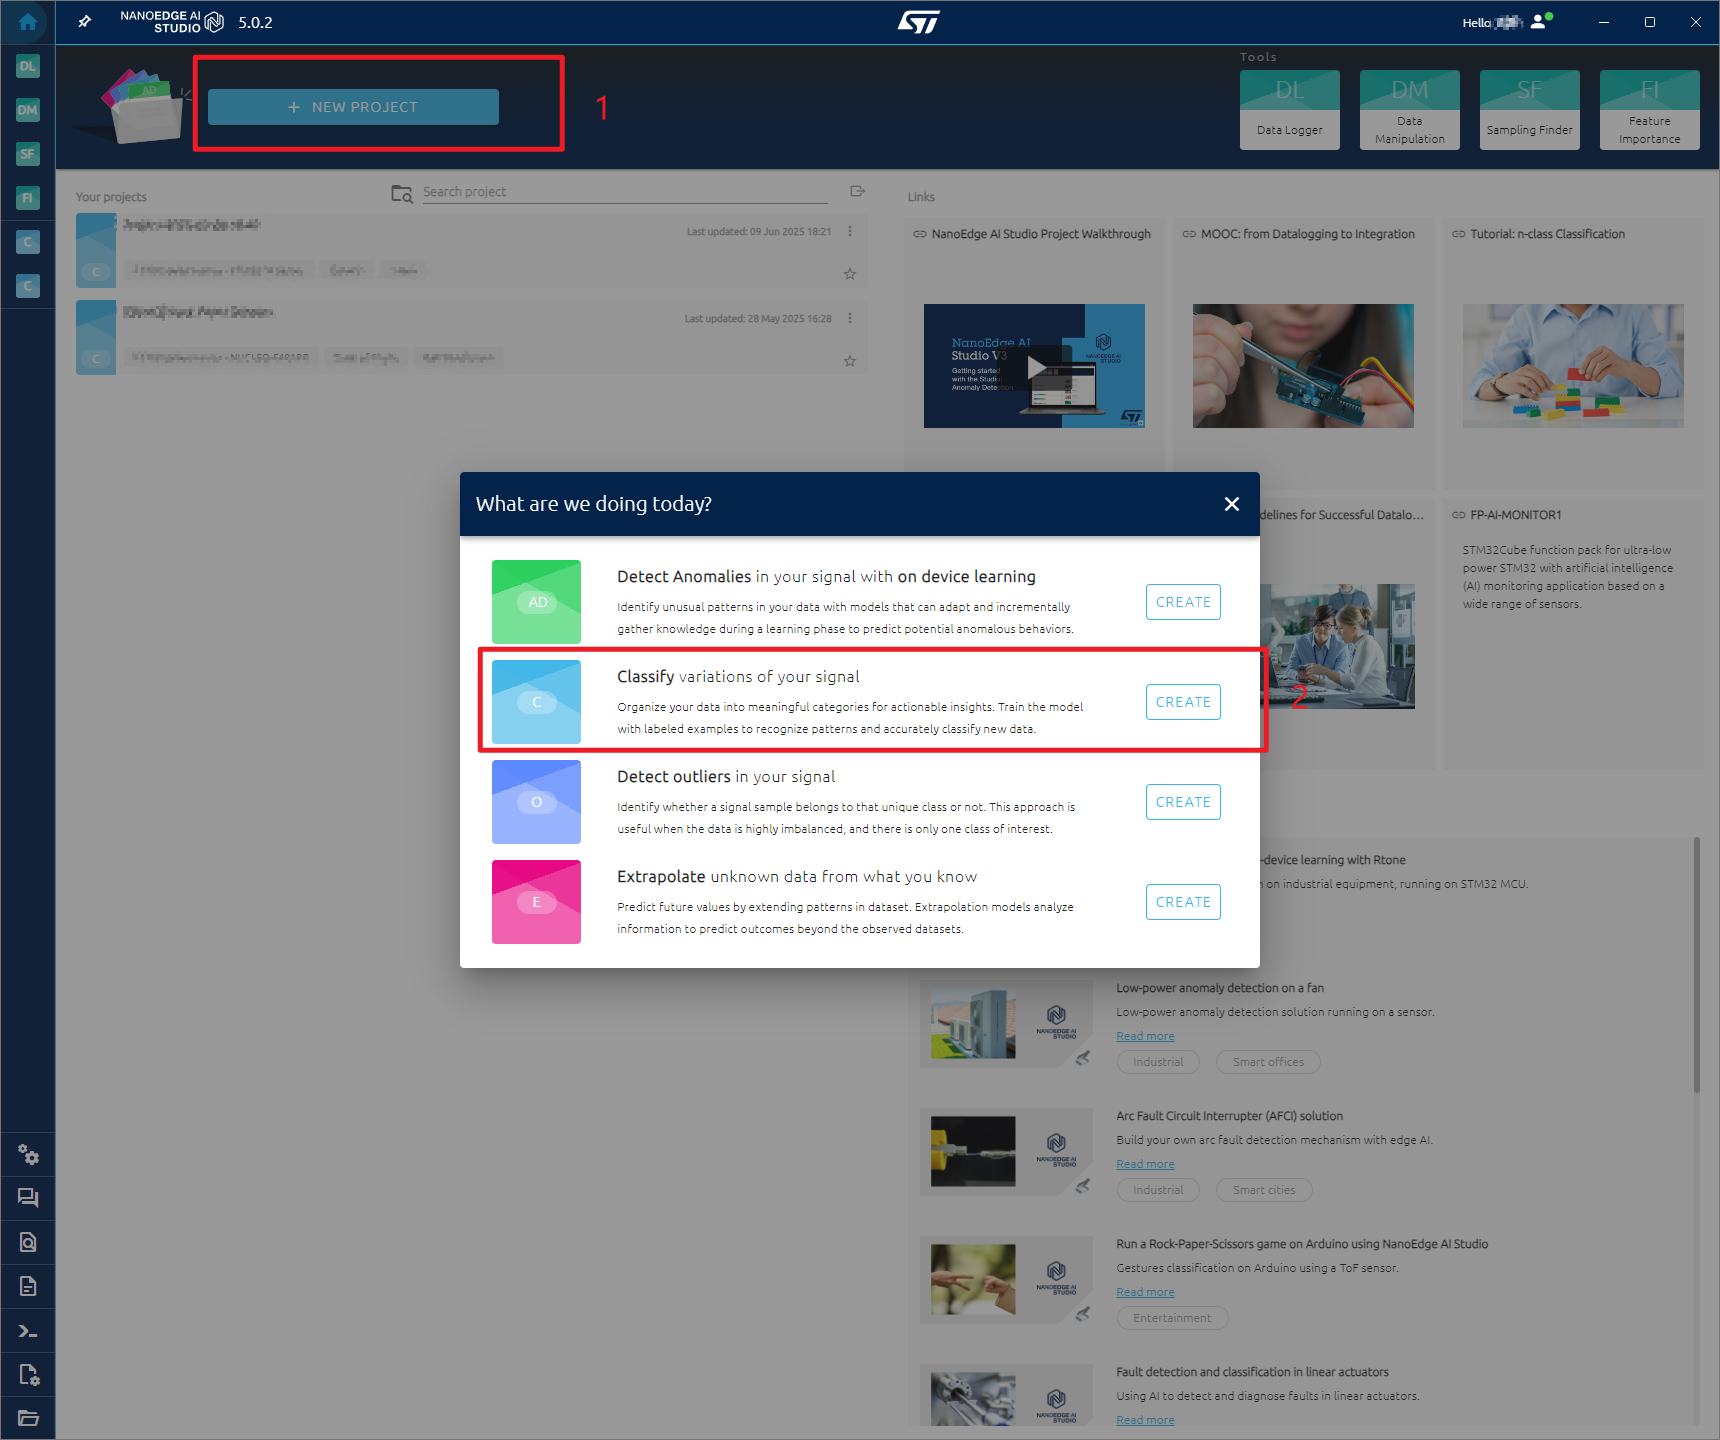Click the pin icon in title bar
The width and height of the screenshot is (1720, 1440).
[85, 22]
